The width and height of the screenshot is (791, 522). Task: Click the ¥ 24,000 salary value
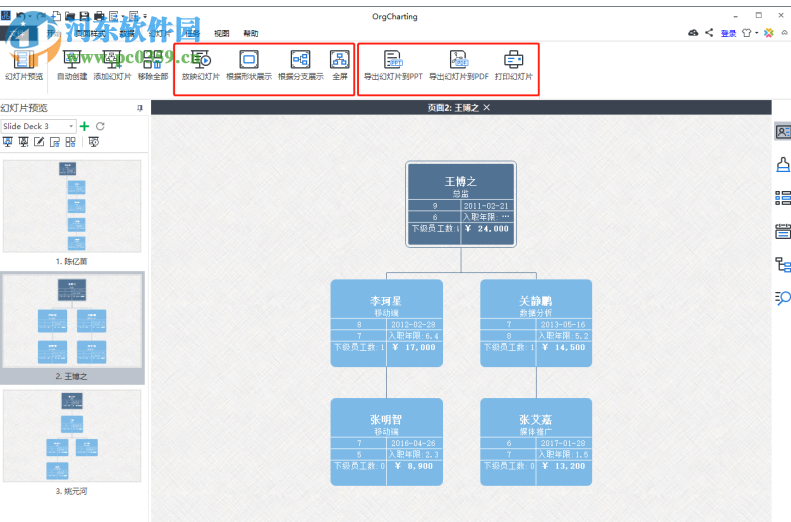[487, 229]
